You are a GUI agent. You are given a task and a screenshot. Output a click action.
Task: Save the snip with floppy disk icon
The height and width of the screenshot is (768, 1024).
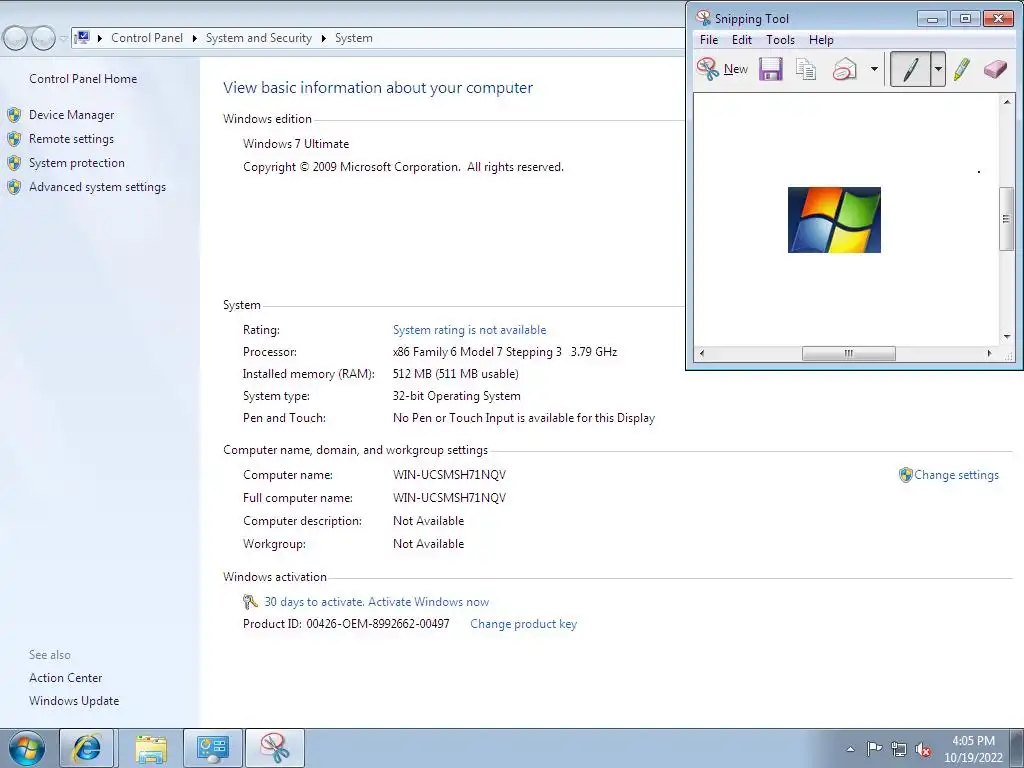771,69
